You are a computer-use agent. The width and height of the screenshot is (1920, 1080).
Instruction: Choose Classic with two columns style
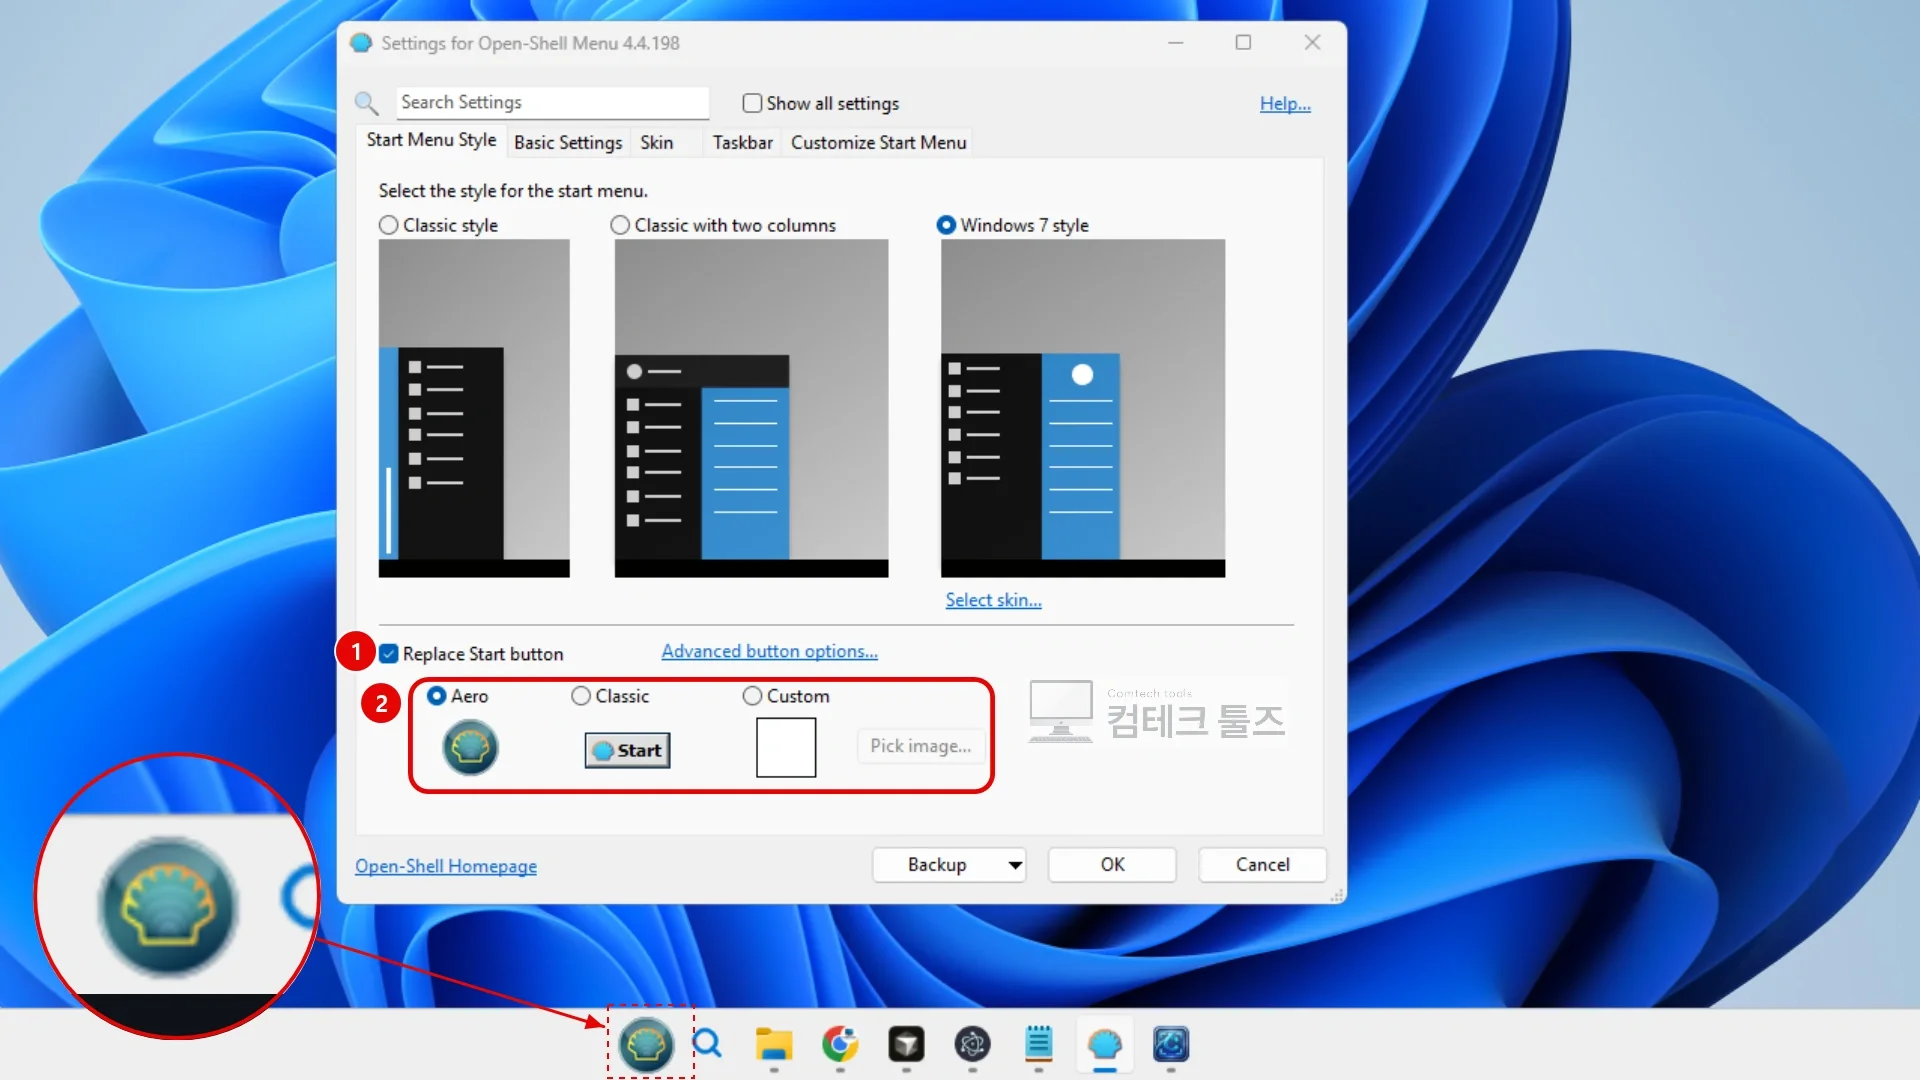(x=620, y=225)
